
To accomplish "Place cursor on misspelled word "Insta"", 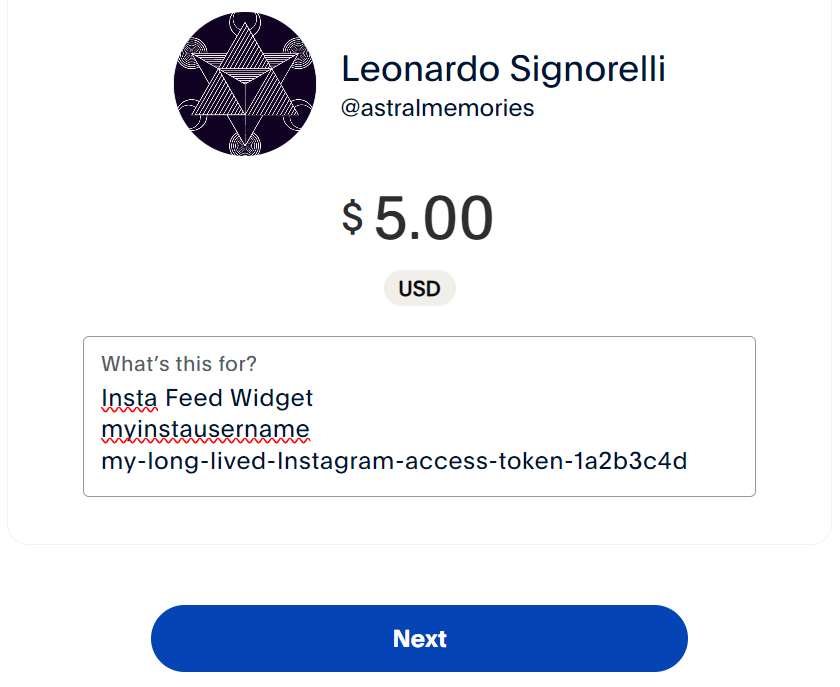I will [x=129, y=398].
